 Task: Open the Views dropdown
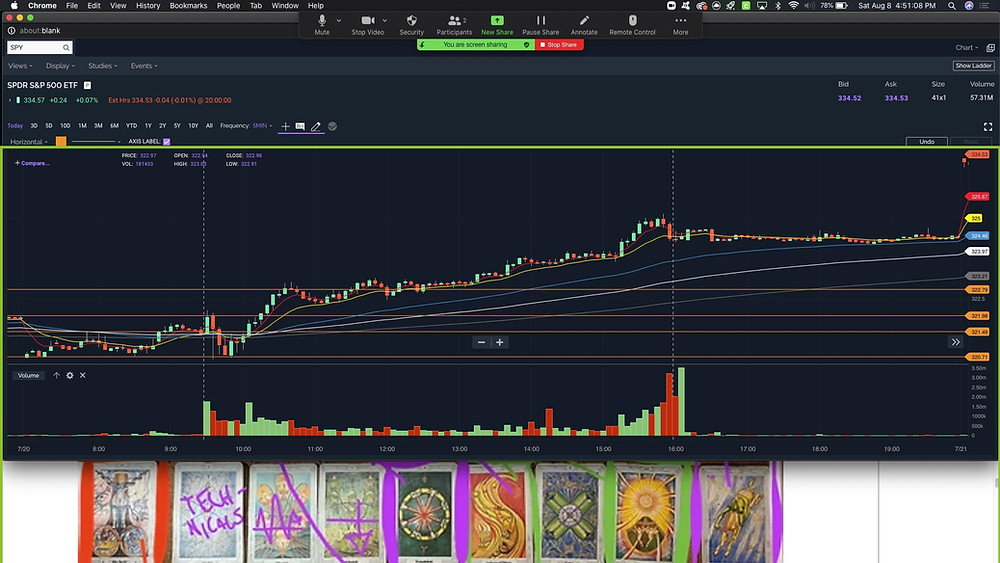point(20,66)
